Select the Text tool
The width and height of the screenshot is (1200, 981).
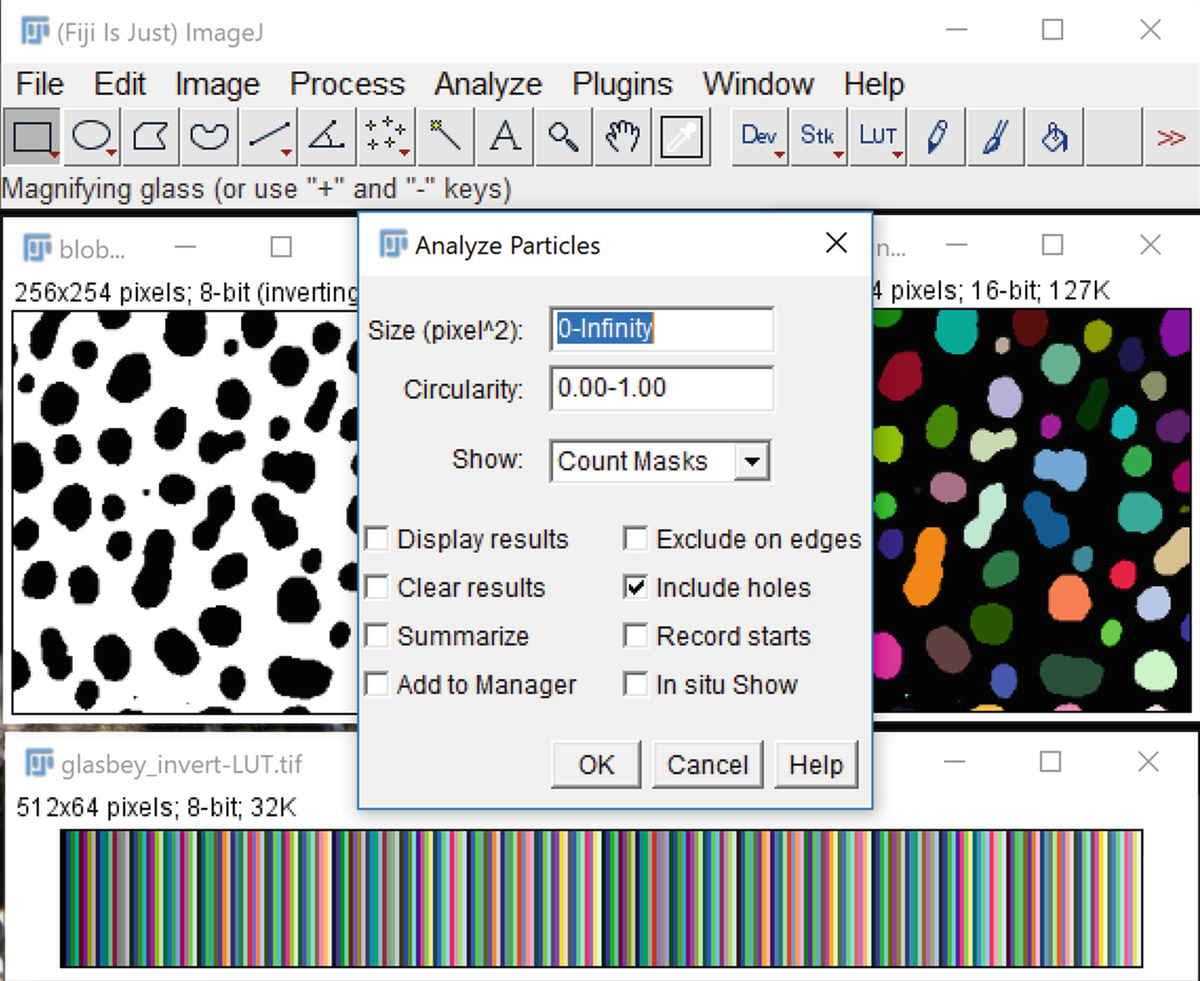(504, 137)
